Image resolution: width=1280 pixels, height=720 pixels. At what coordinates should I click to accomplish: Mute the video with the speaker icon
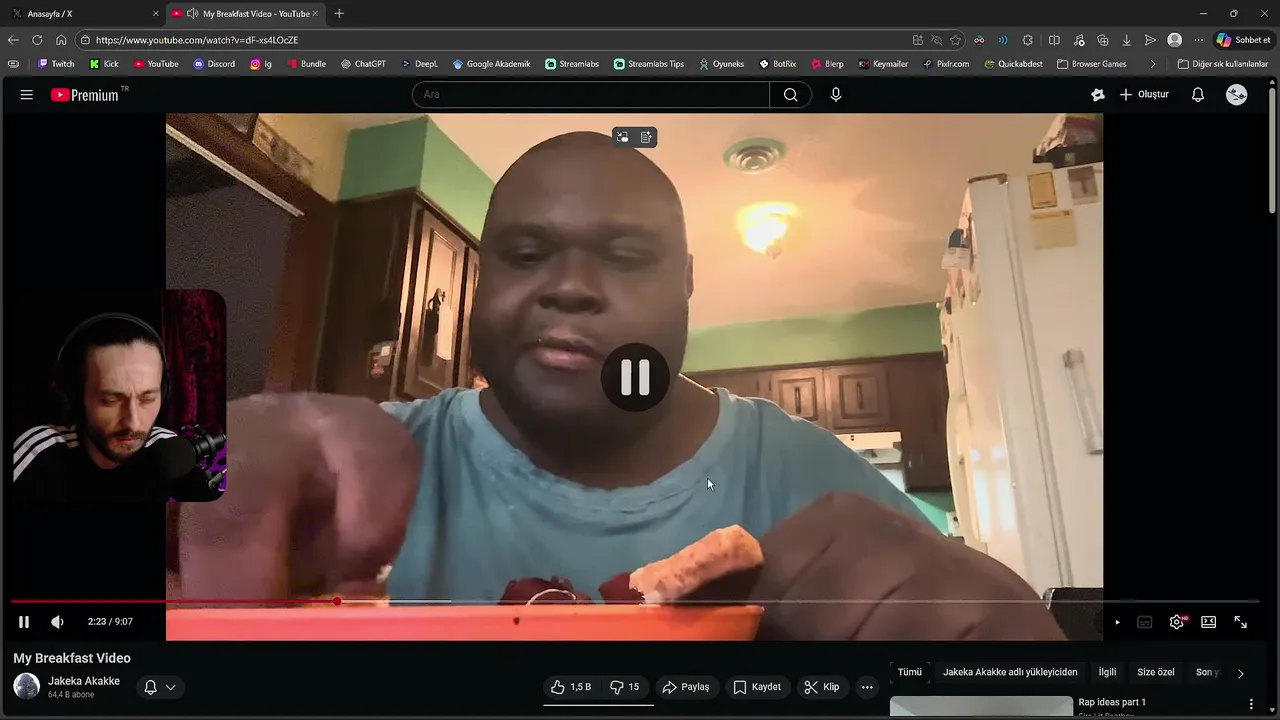pyautogui.click(x=57, y=622)
